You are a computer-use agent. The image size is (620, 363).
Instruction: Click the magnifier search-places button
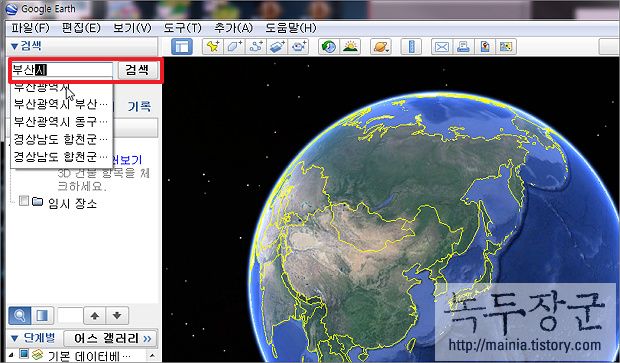click(x=19, y=315)
